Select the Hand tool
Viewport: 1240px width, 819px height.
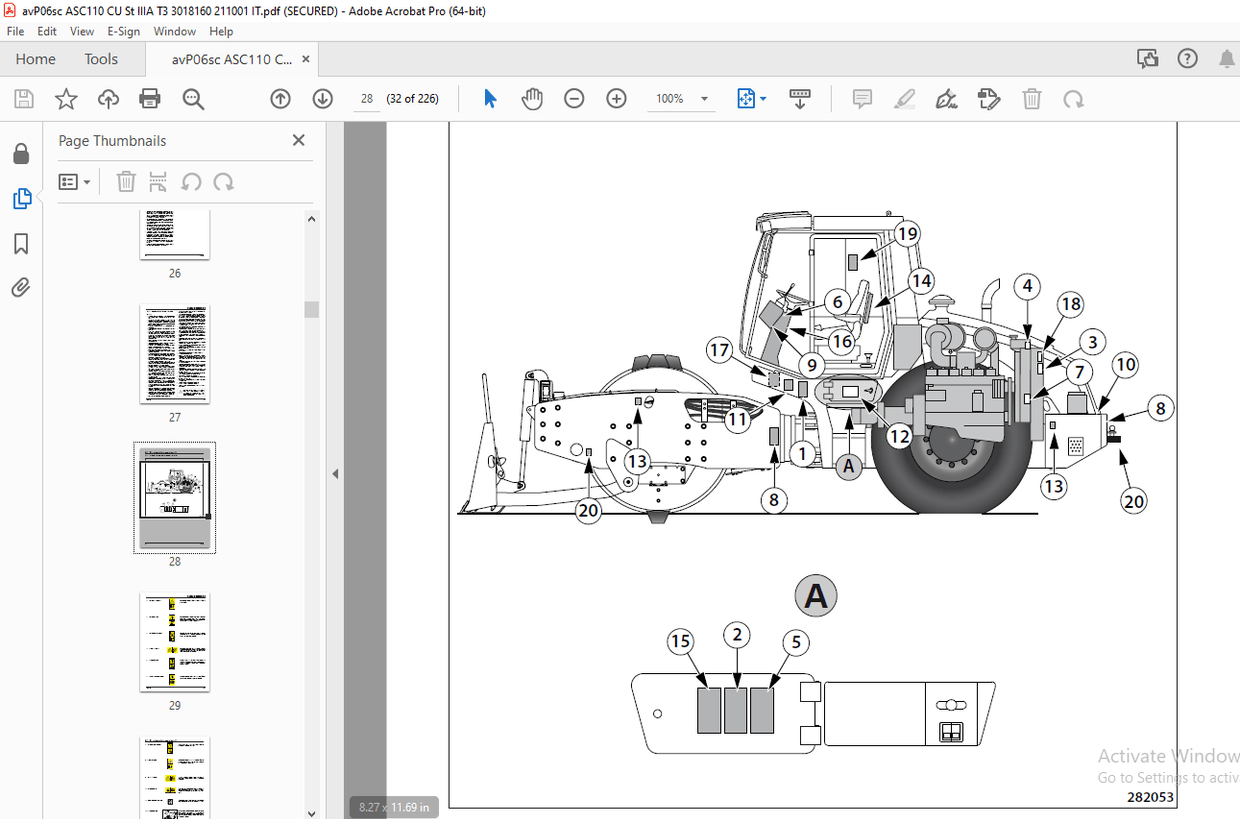(x=532, y=98)
